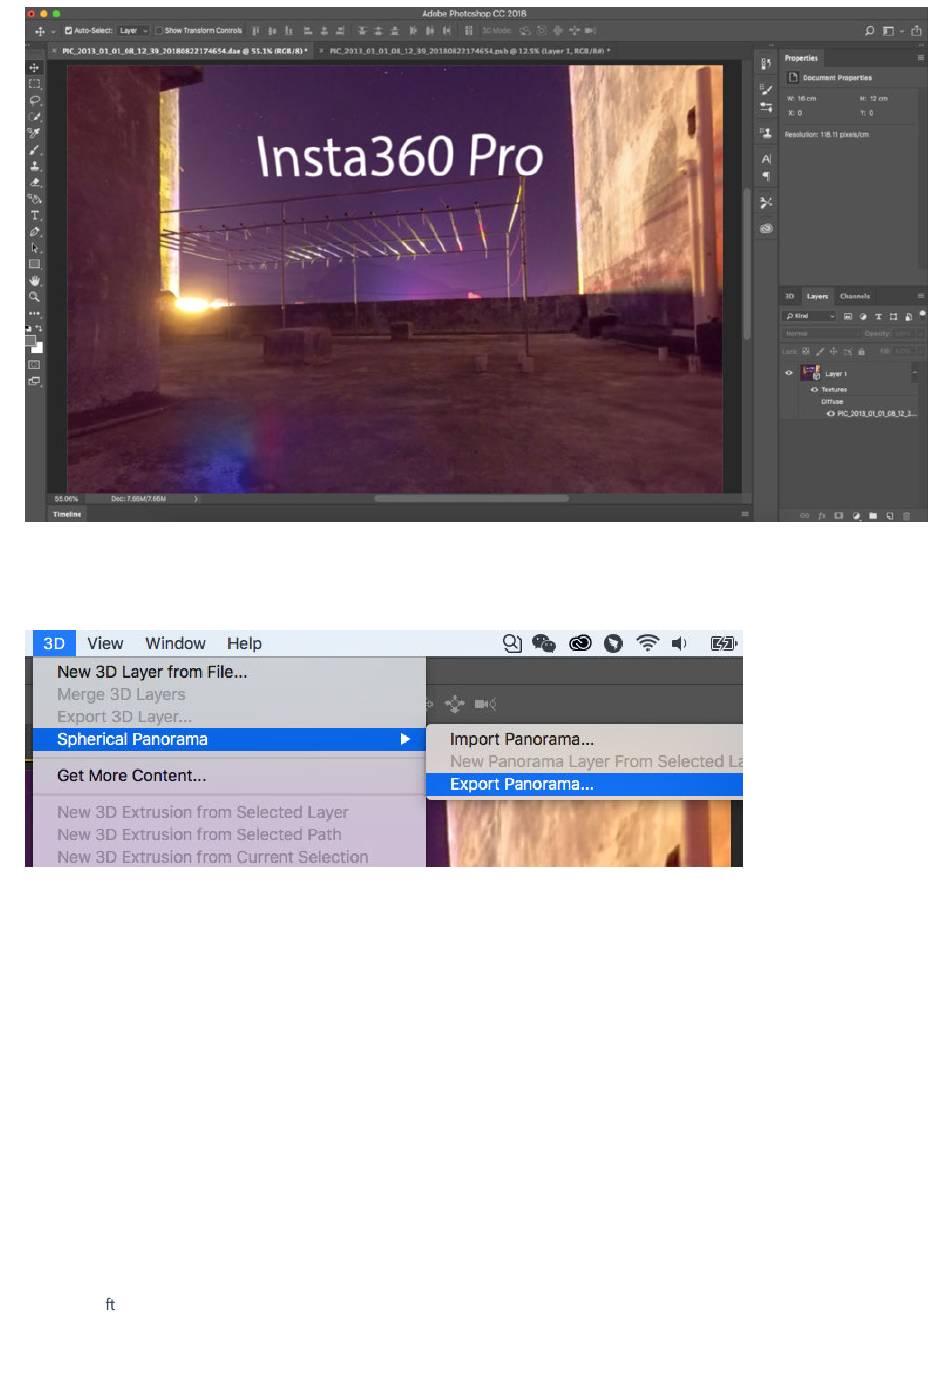Select the Eraser tool
This screenshot has height=1378, width=950.
[35, 182]
